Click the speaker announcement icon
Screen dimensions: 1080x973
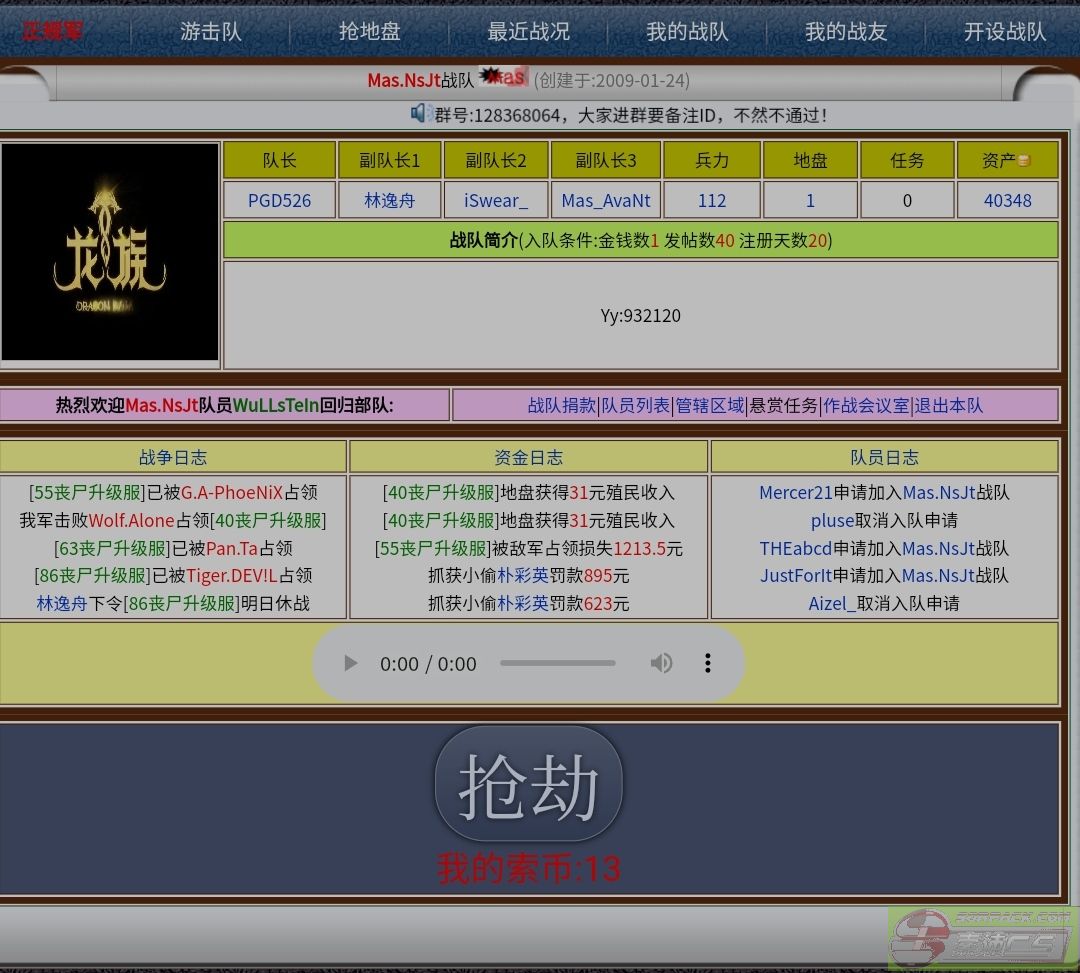(421, 114)
